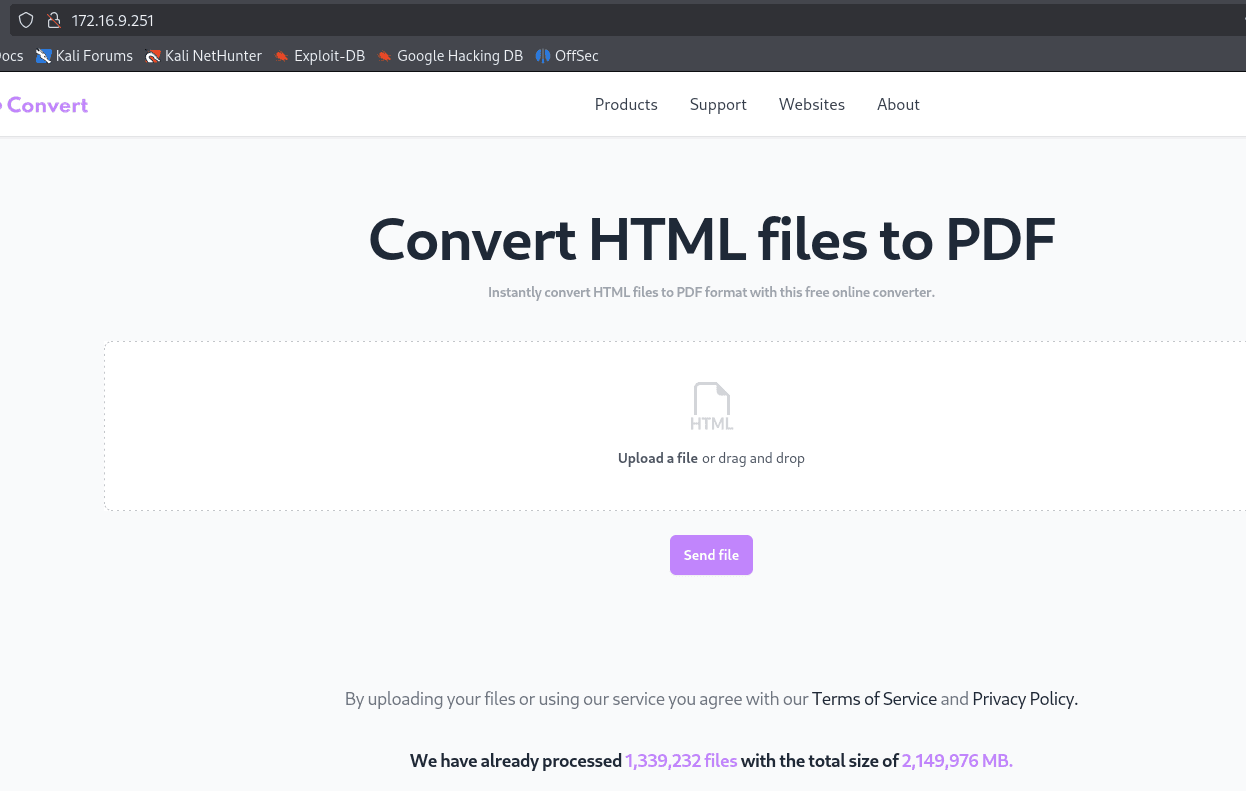This screenshot has height=791, width=1246.
Task: Open the Support menu item
Action: [718, 105]
